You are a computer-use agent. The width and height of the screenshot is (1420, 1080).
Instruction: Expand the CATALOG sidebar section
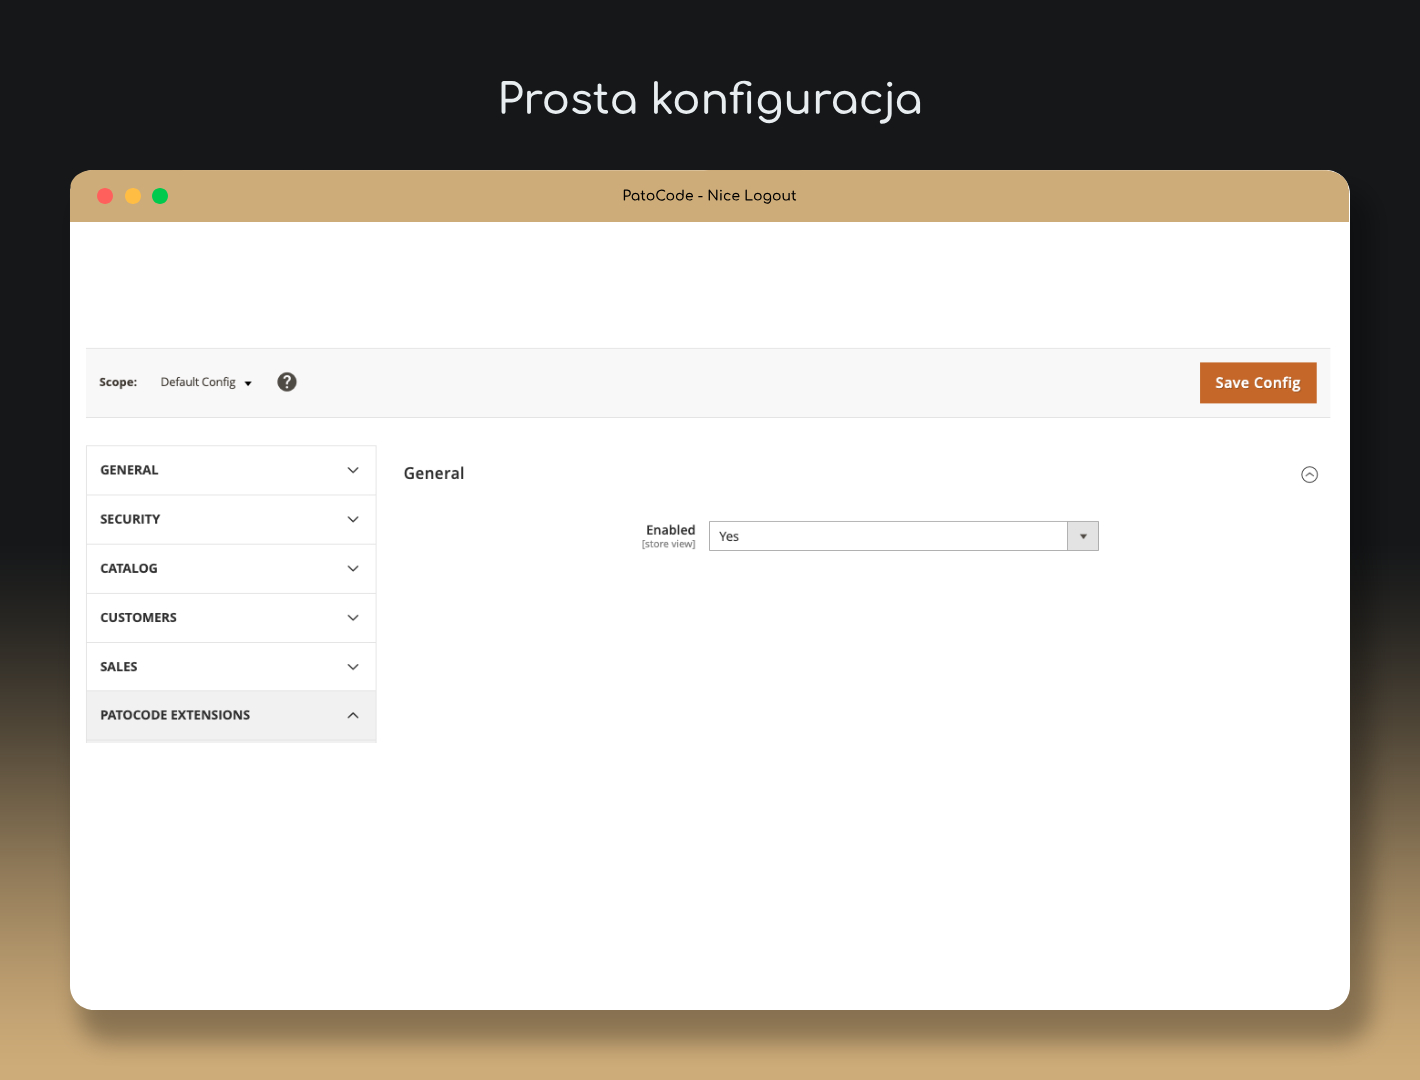[230, 568]
